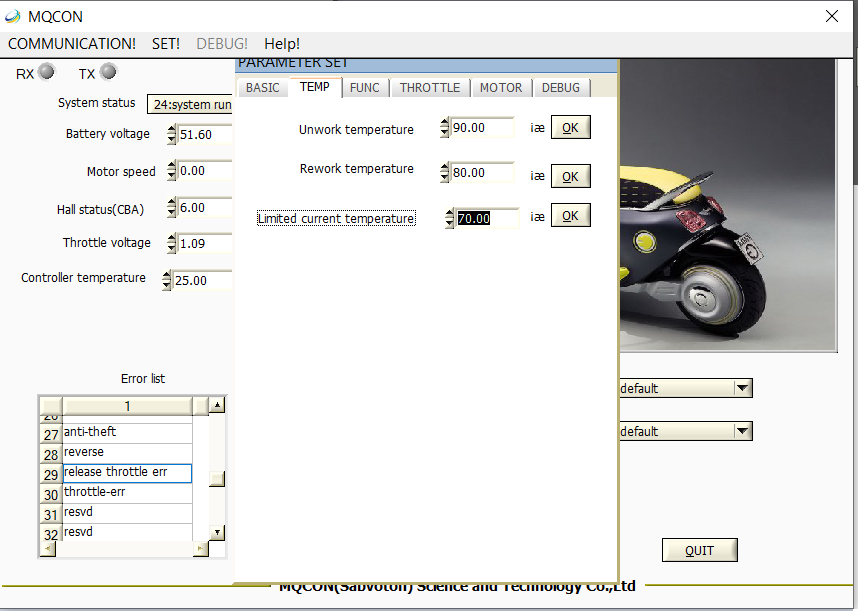Open the SET! menu
The width and height of the screenshot is (858, 611).
coord(166,44)
